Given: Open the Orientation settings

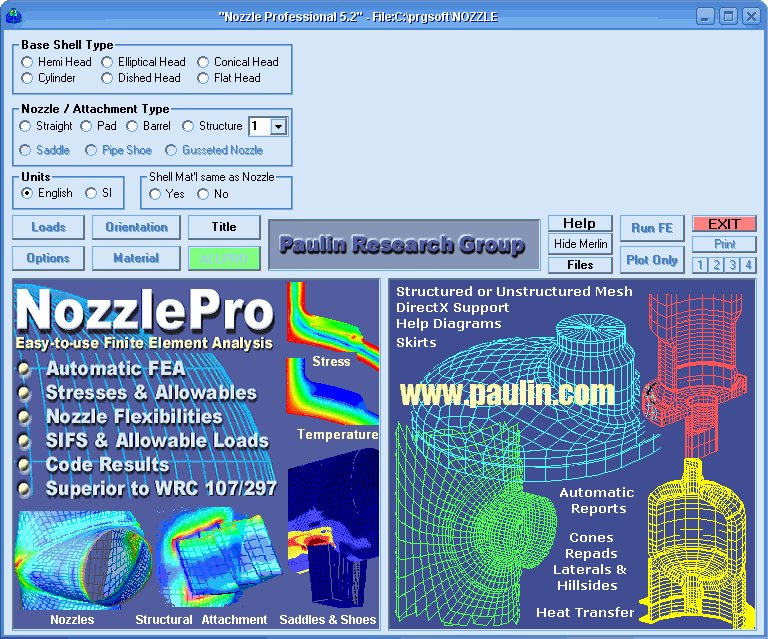Looking at the screenshot, I should [x=136, y=228].
